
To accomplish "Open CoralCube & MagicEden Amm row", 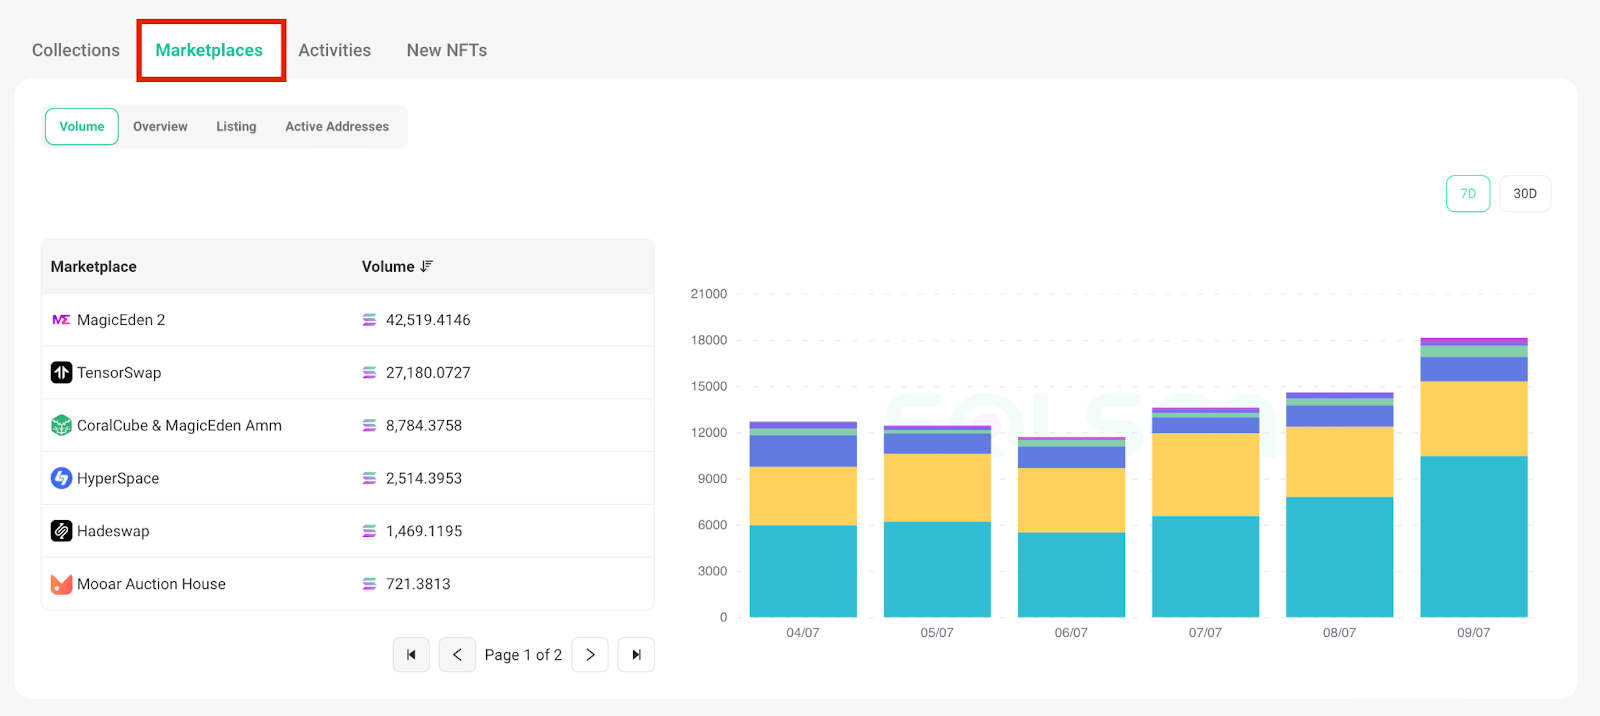I will [x=348, y=426].
